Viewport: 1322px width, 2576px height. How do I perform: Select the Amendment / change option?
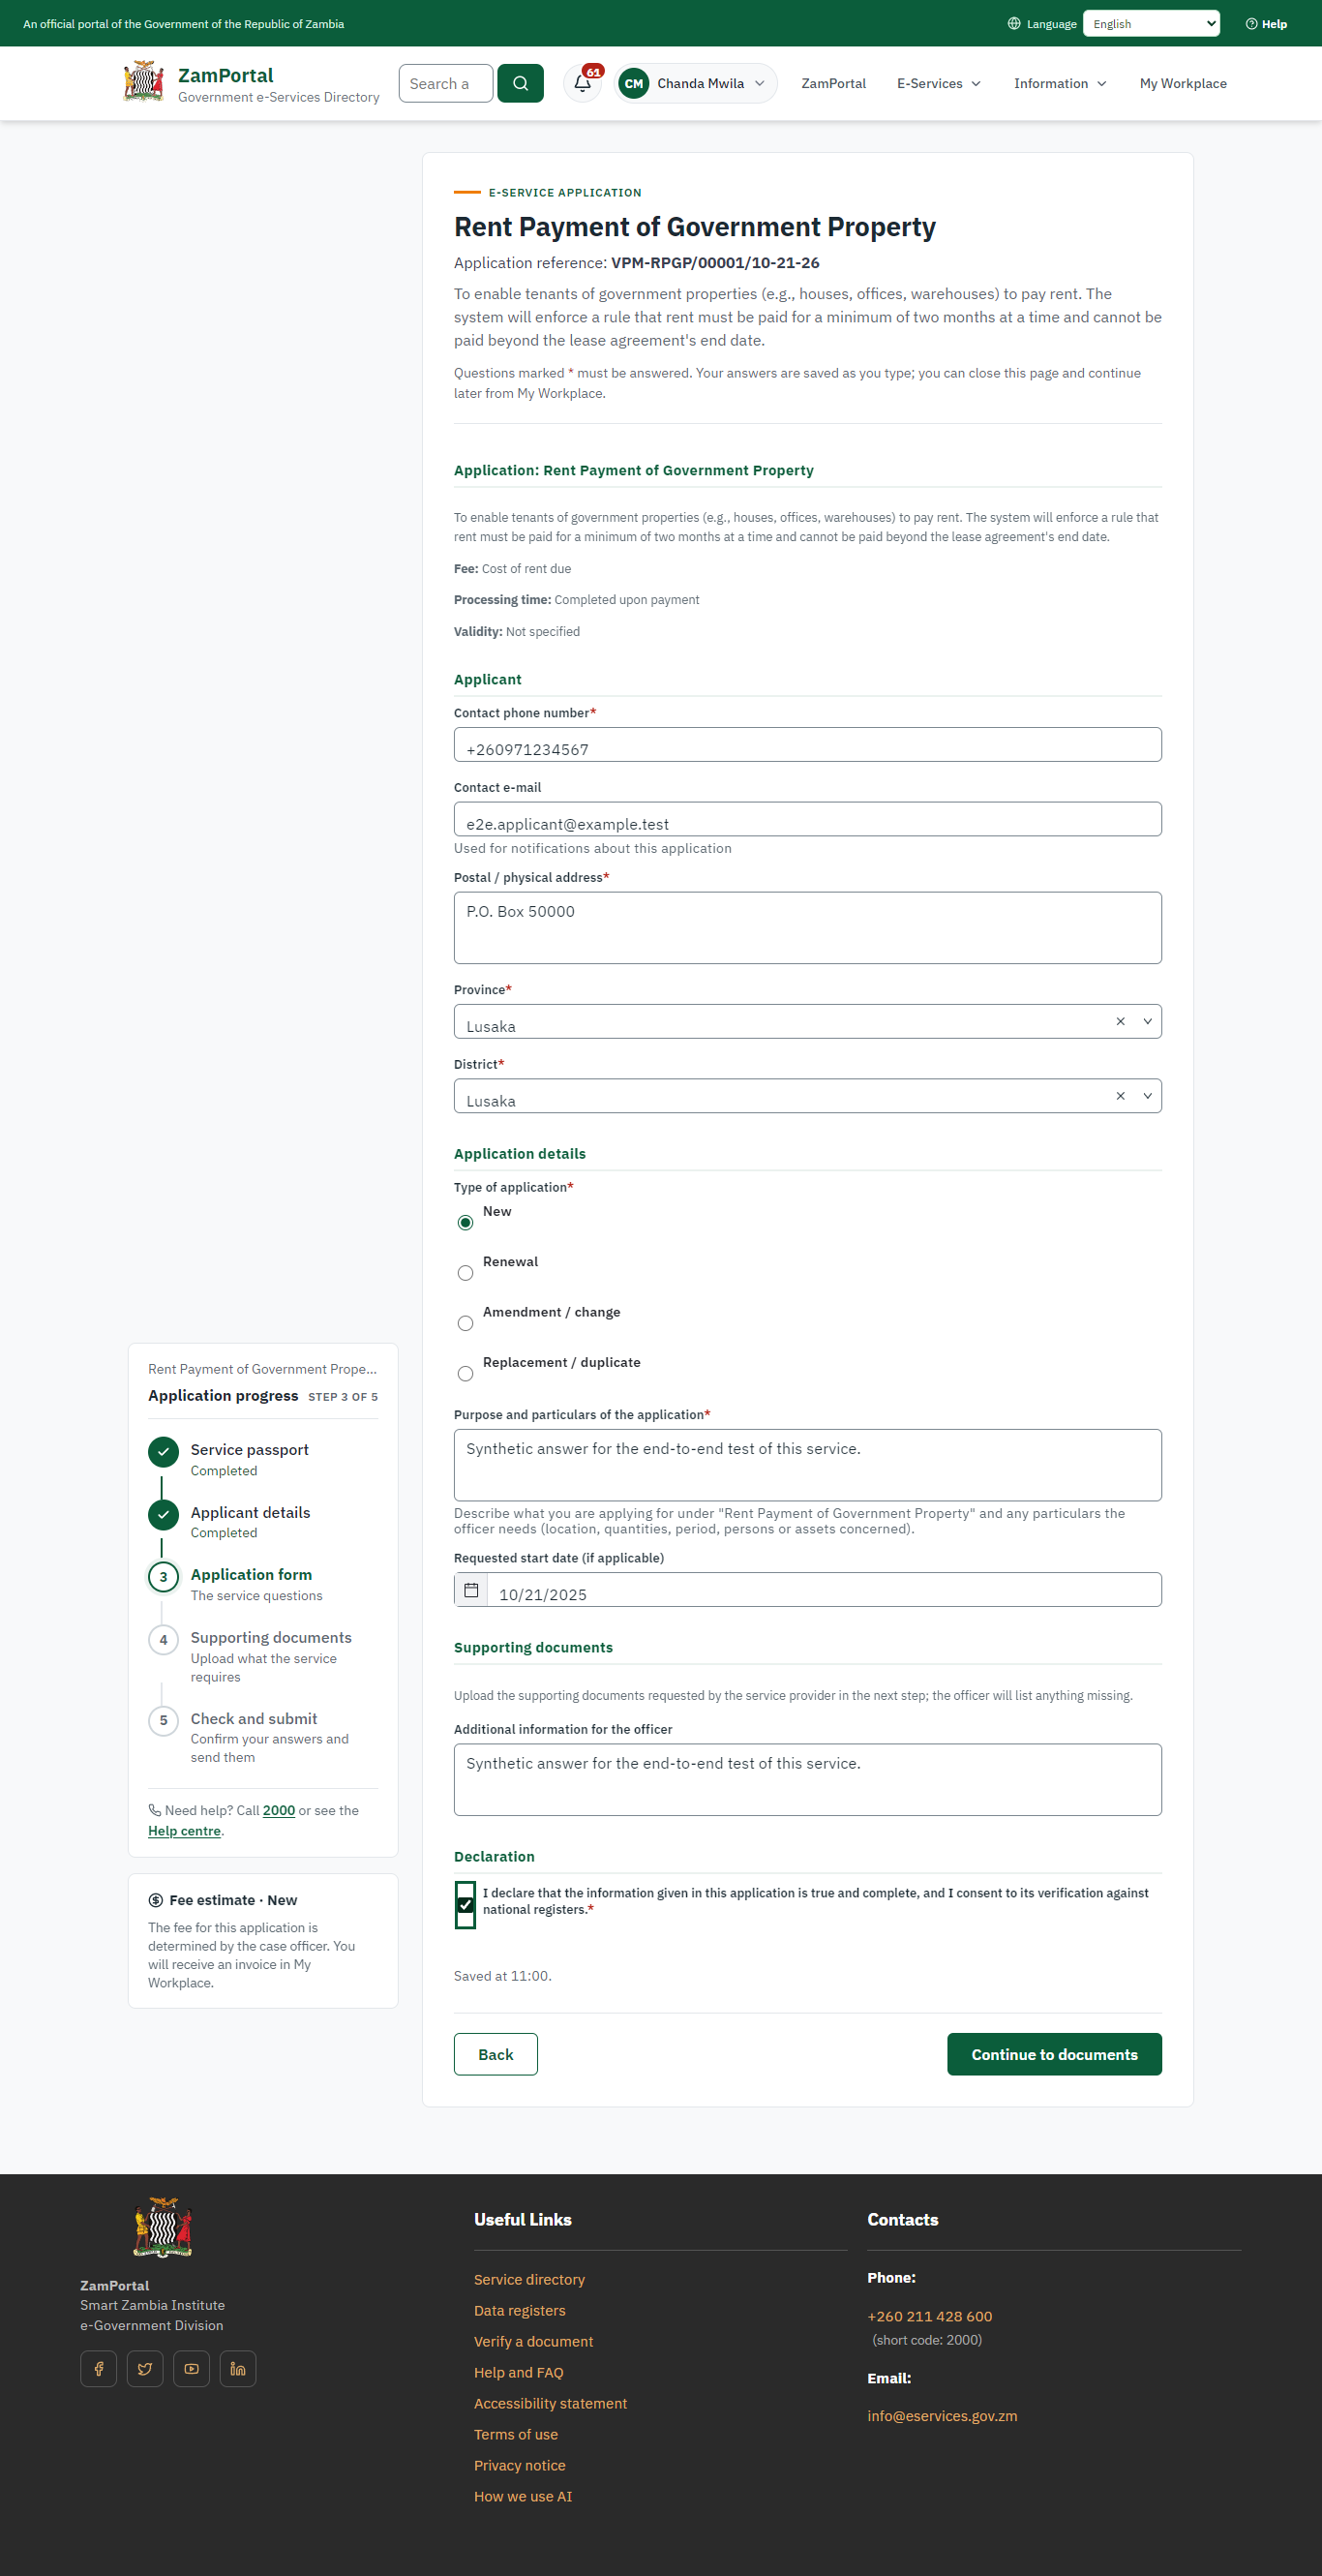pos(465,1324)
